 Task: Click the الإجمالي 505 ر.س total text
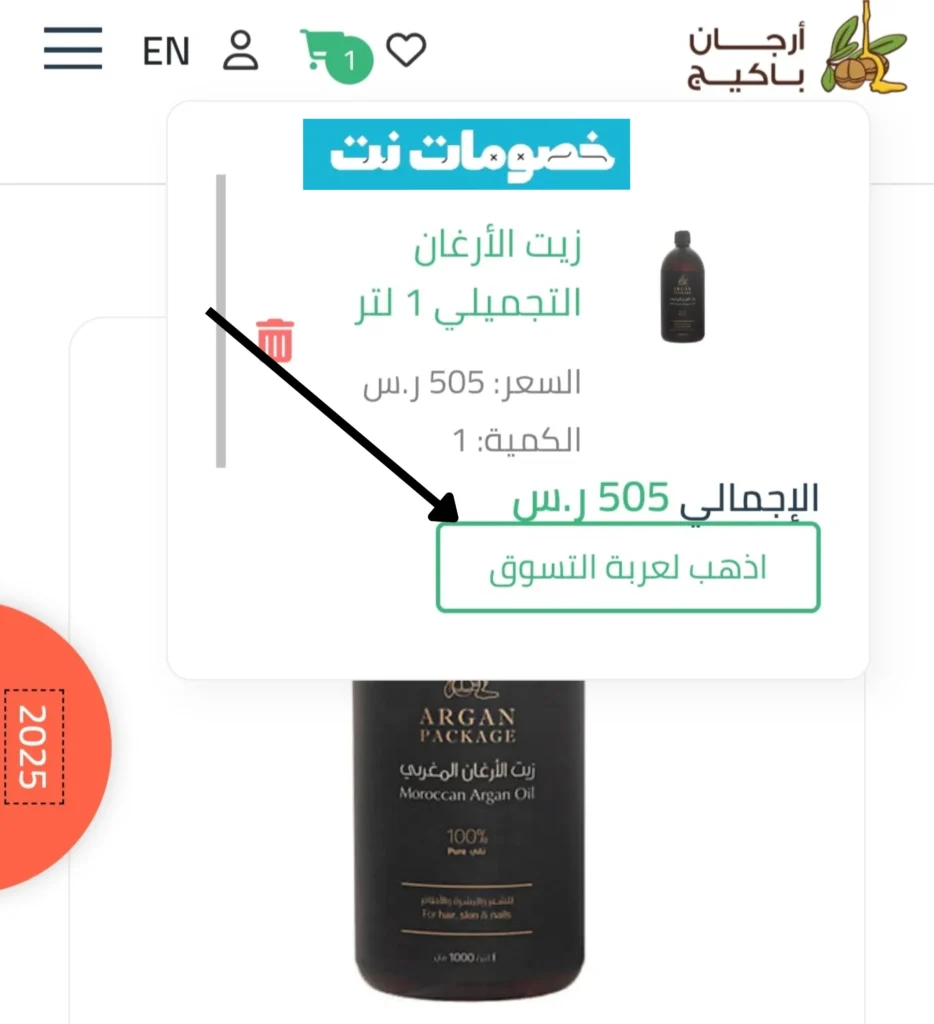665,500
